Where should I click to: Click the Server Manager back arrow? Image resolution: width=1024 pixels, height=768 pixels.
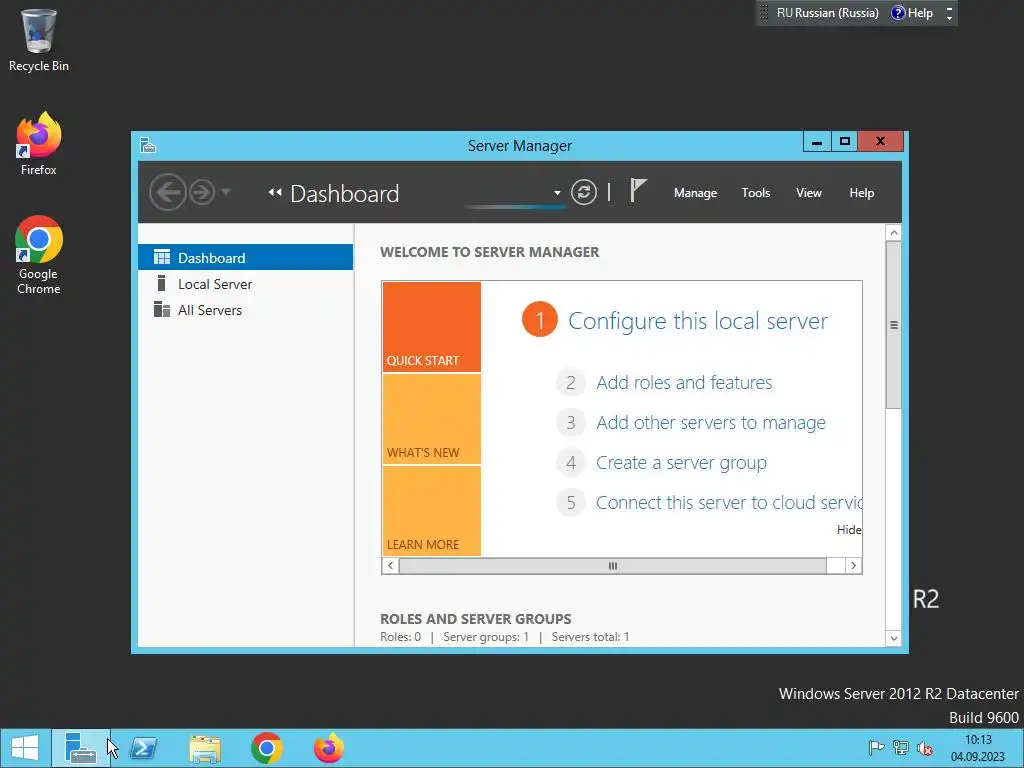[x=167, y=192]
